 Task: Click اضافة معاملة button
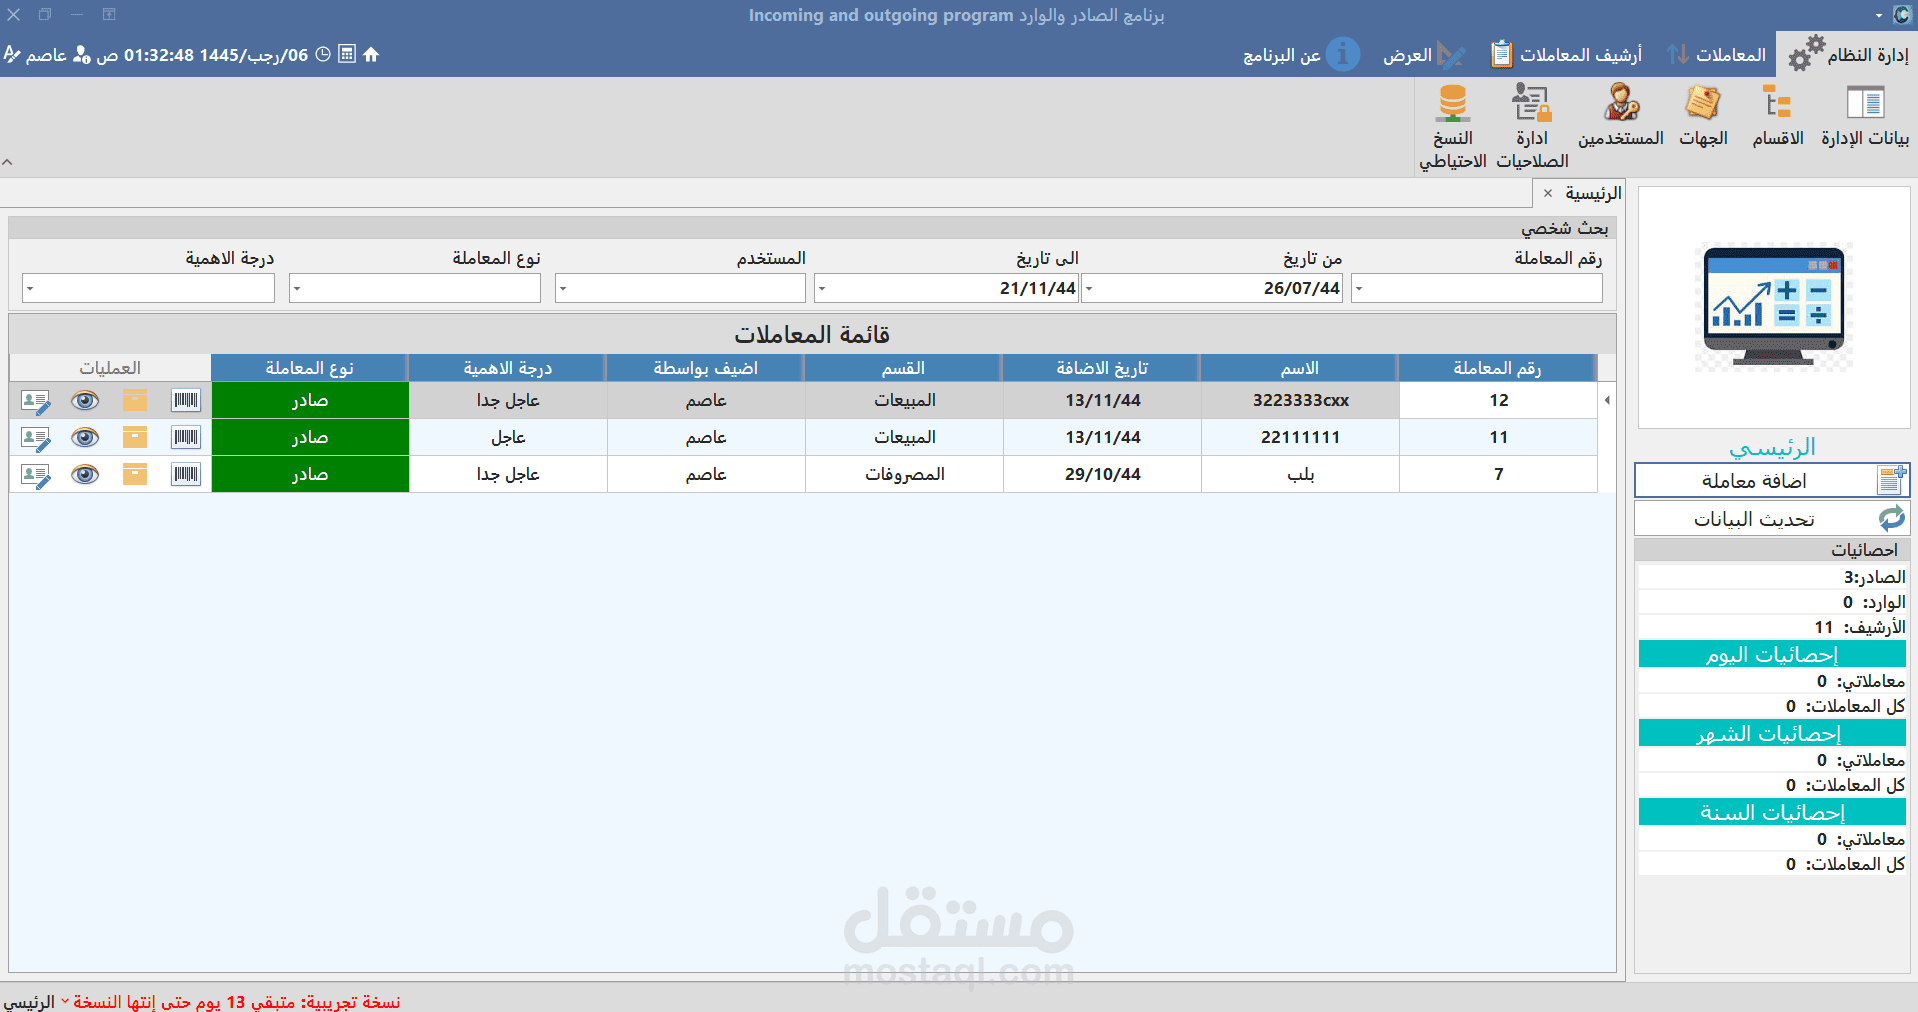(x=1772, y=481)
